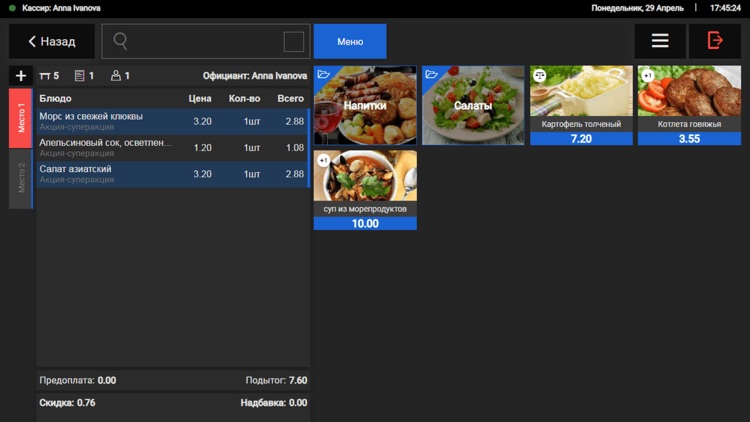Click the price 10.00 on soup tile
750x422 pixels.
coord(365,223)
